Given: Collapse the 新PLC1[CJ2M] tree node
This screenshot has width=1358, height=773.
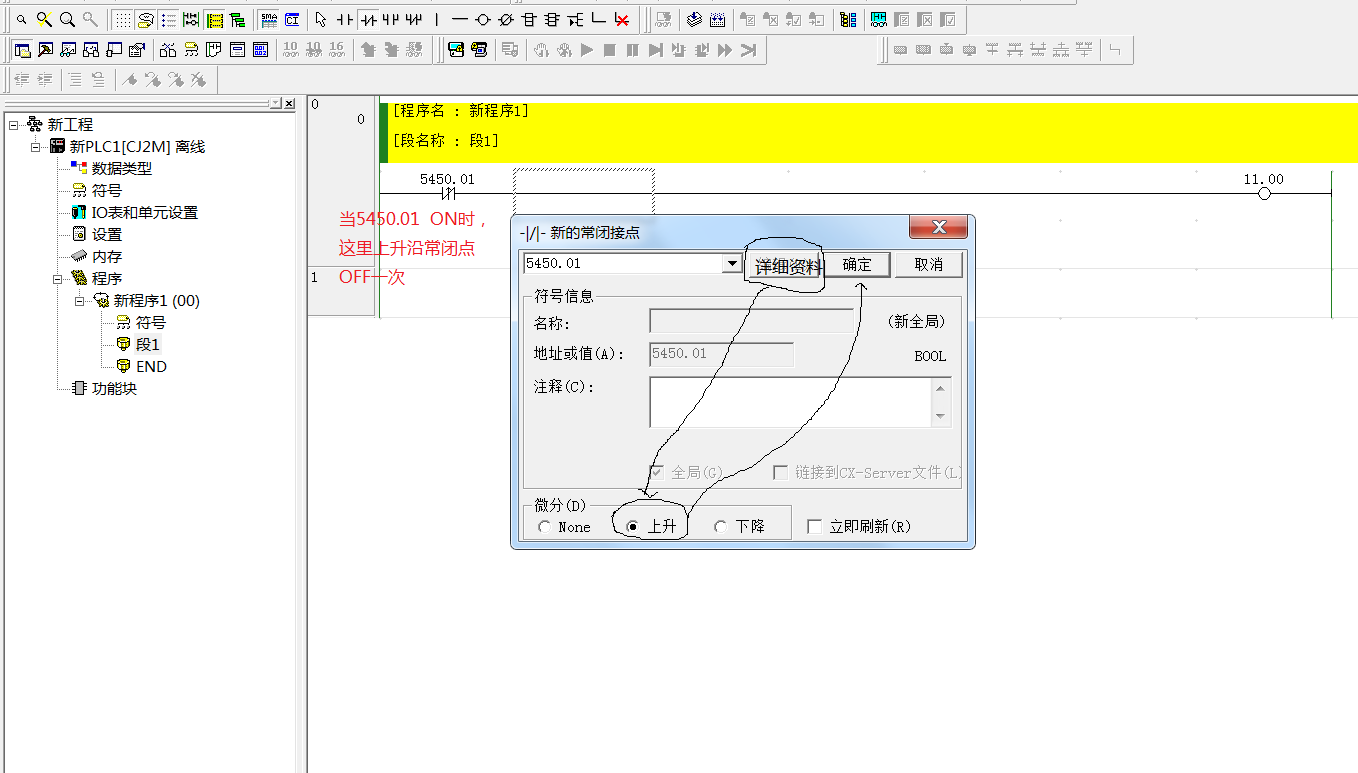Looking at the screenshot, I should point(36,147).
